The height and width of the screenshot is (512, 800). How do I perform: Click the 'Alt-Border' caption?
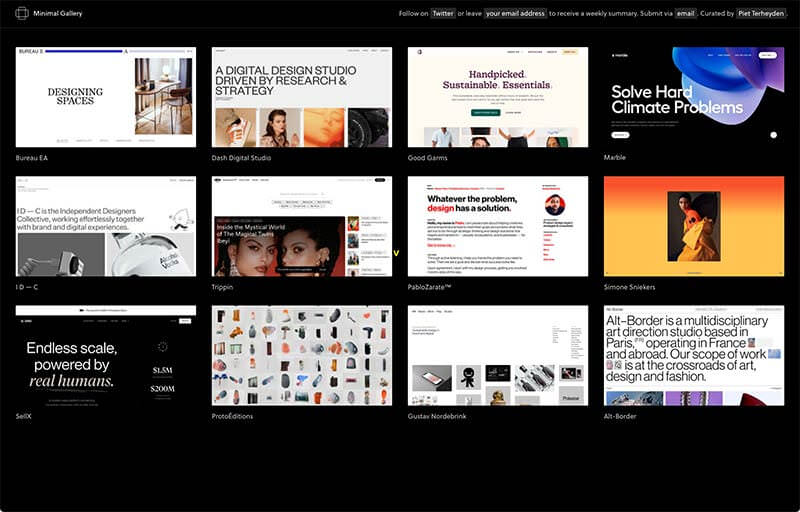[620, 416]
